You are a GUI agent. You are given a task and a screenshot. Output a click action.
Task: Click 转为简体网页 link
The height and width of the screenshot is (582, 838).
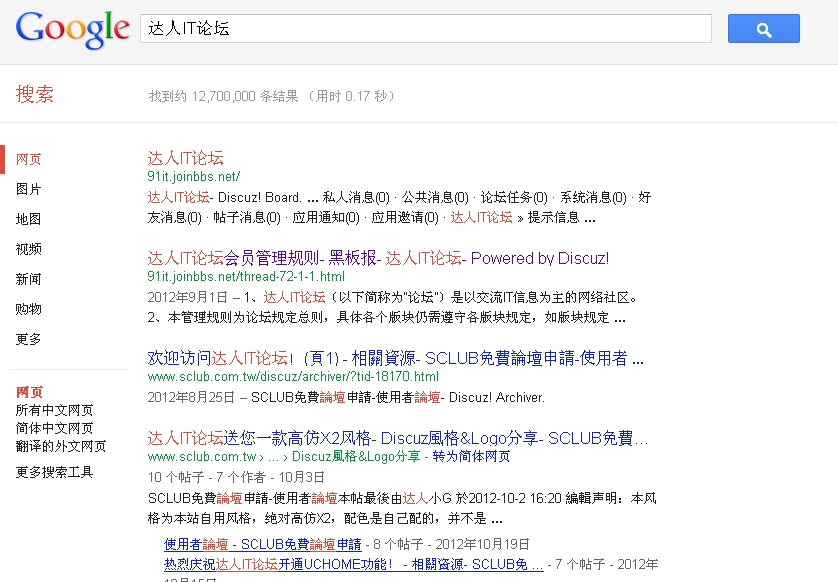(x=471, y=456)
